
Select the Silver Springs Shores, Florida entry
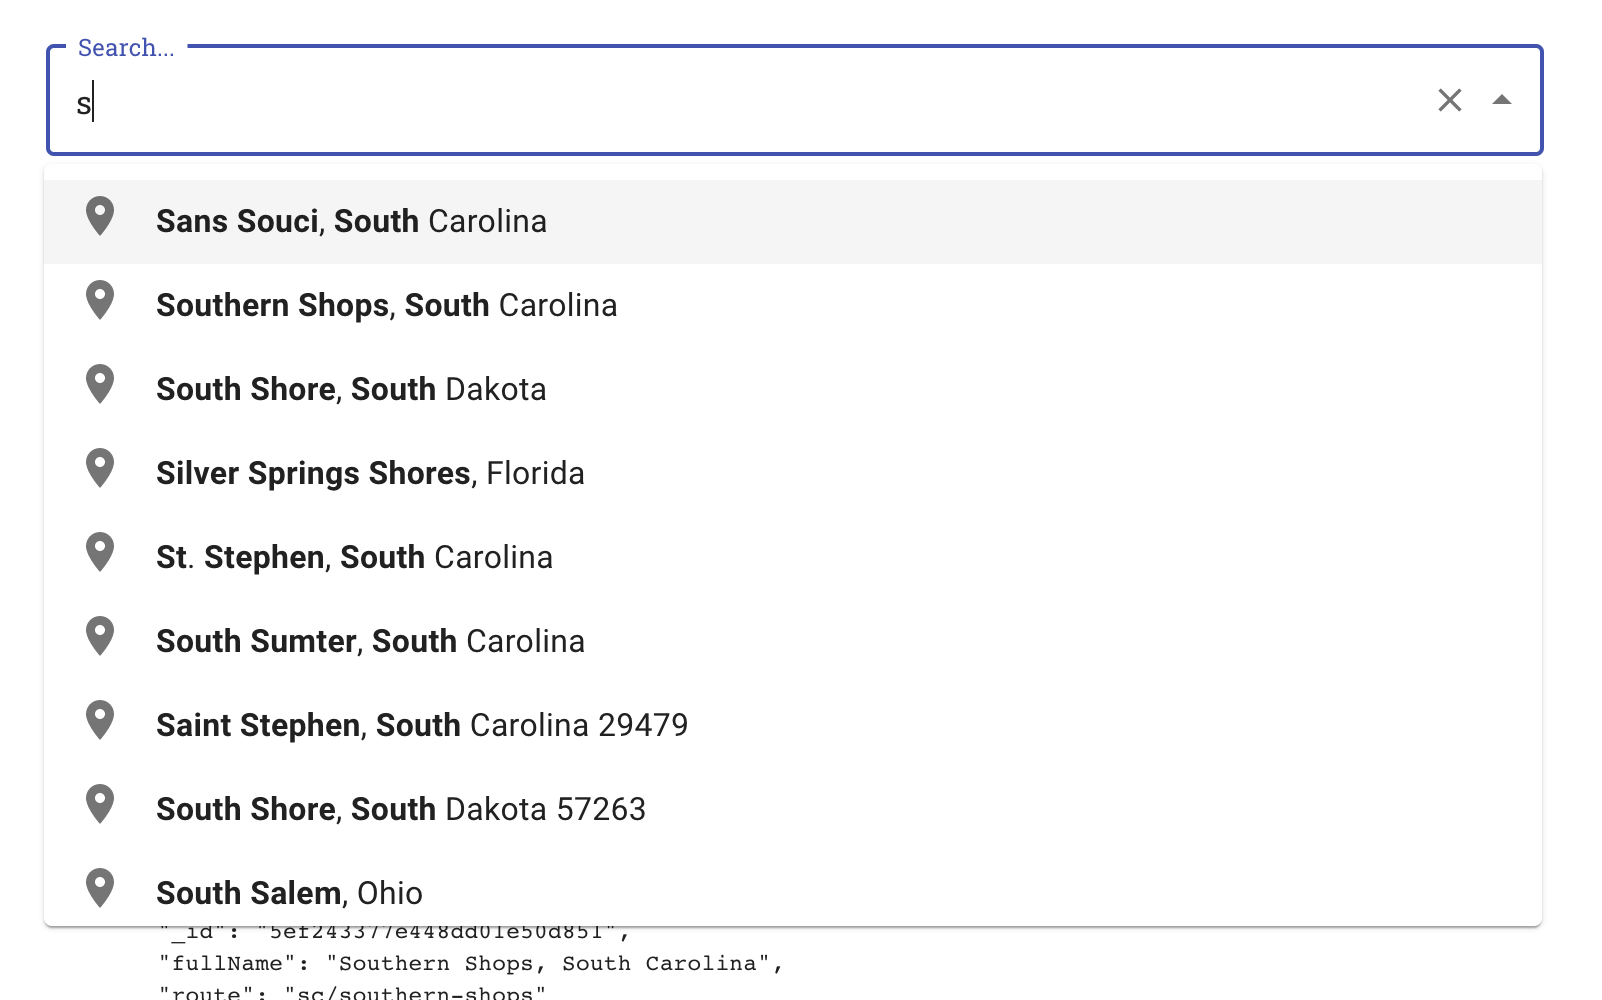pos(370,472)
